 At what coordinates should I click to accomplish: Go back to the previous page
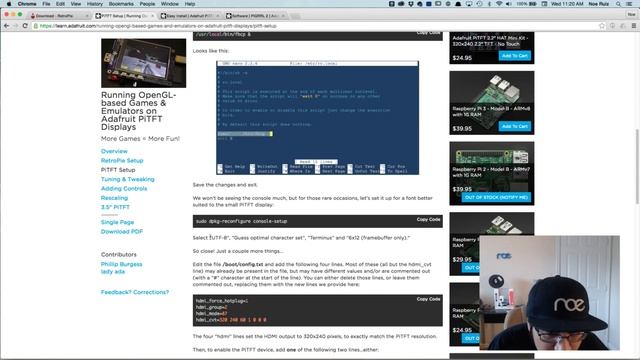6,26
